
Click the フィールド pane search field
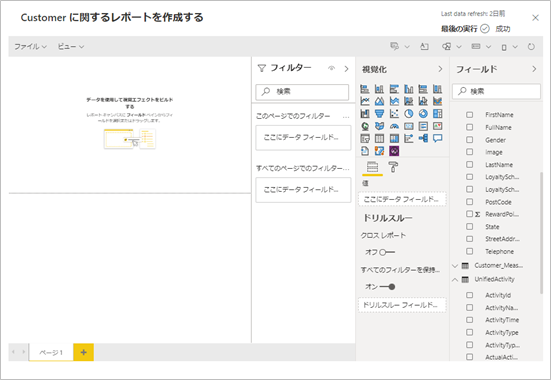[x=496, y=91]
